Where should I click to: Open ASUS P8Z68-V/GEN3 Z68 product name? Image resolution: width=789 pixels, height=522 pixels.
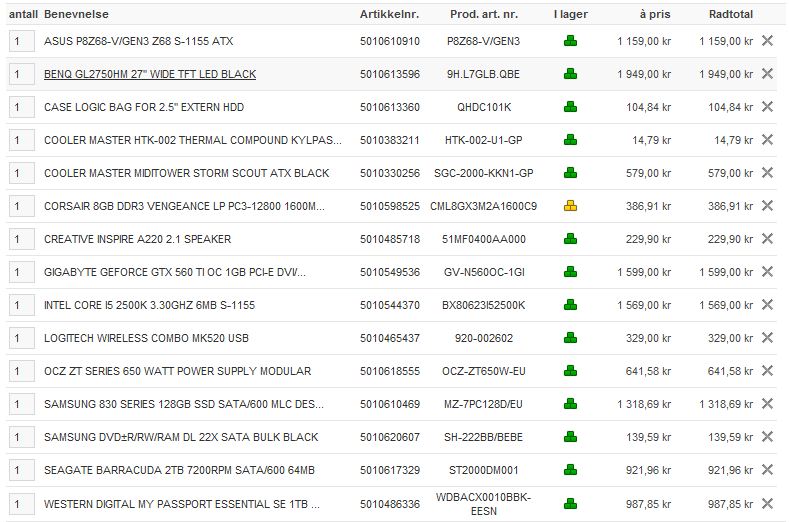click(138, 41)
